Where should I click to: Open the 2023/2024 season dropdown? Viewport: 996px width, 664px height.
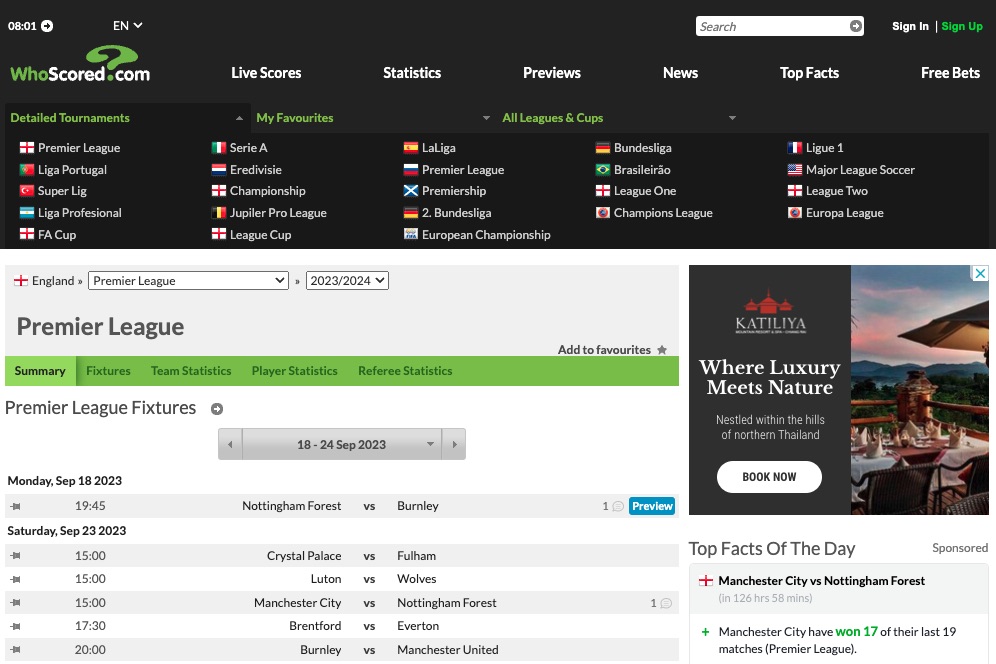(x=347, y=281)
